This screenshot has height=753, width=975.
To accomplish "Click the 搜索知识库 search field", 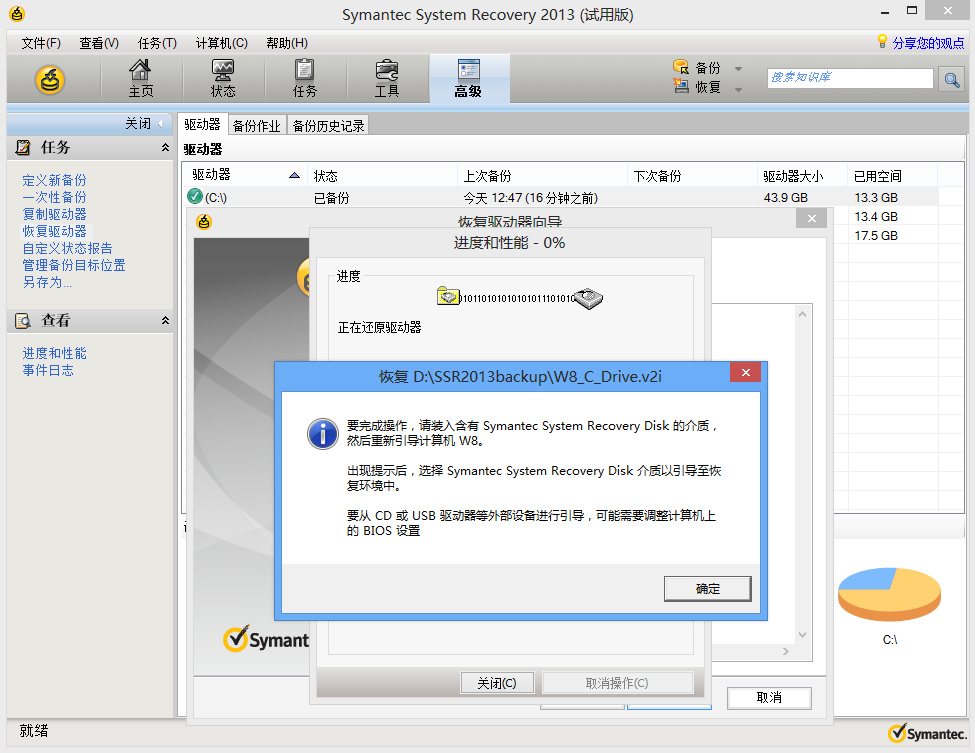I will (850, 78).
